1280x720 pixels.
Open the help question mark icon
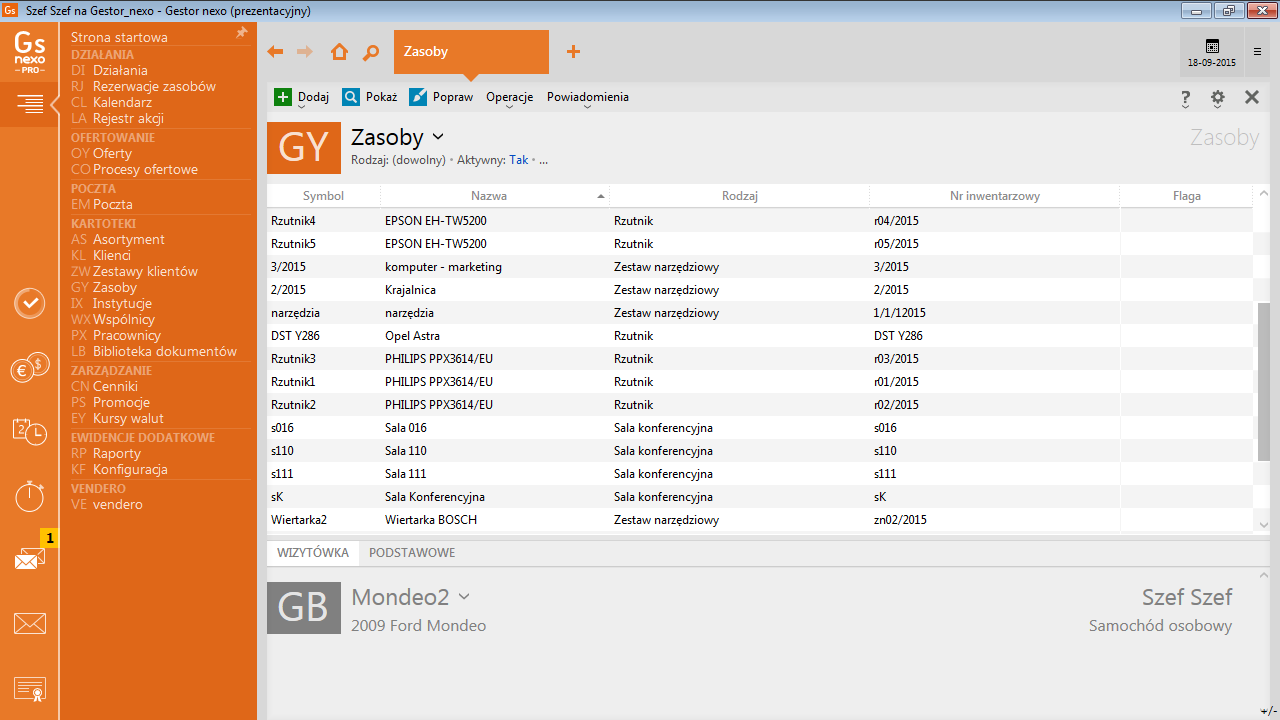click(x=1186, y=98)
